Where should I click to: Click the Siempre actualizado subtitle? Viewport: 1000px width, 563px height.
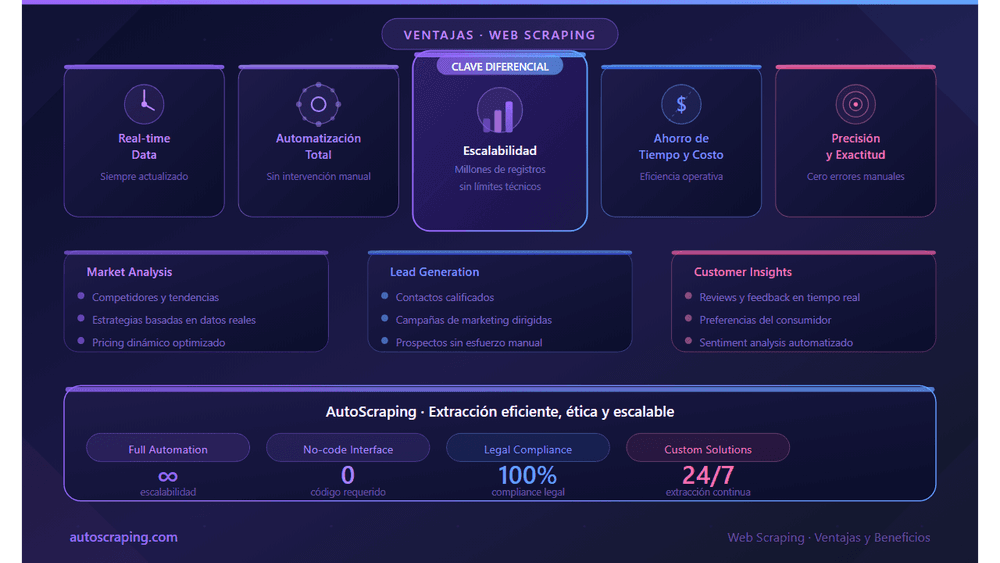(x=144, y=177)
